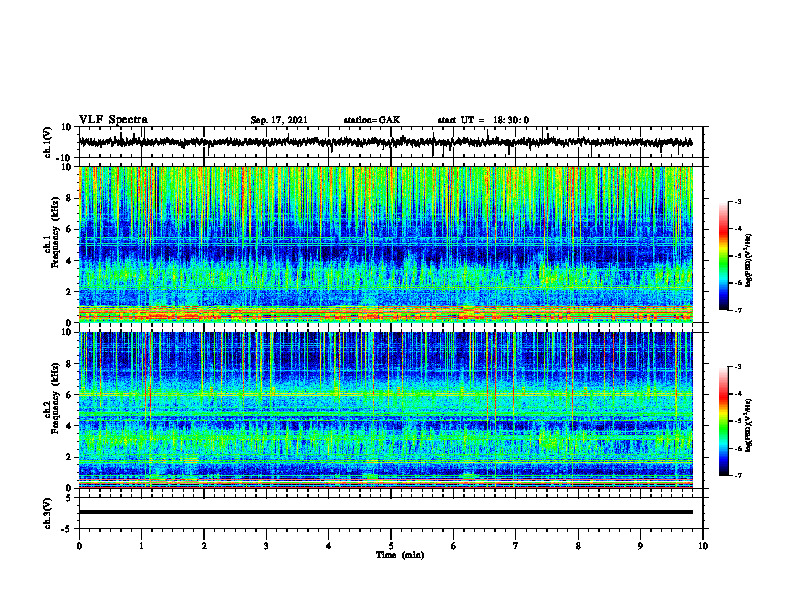Click time axis tick label "2"
The image size is (792, 612).
click(204, 546)
